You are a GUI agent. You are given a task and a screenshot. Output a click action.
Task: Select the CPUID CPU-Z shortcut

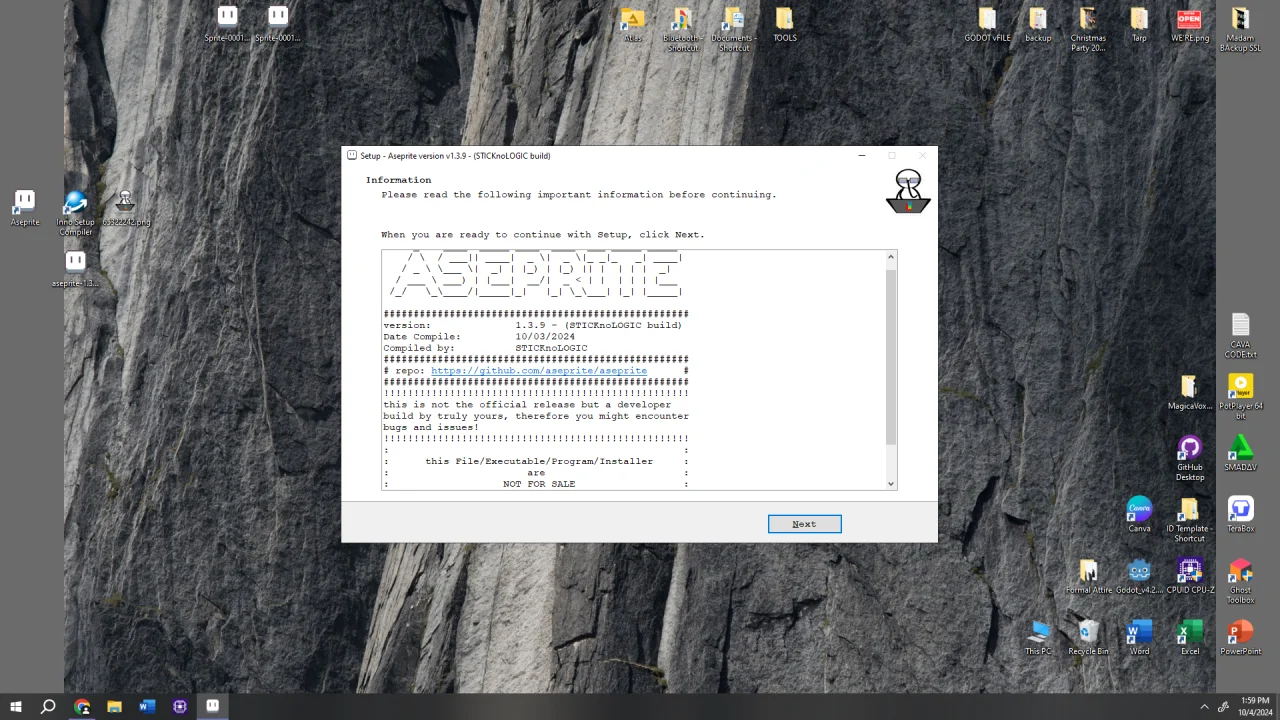1189,577
